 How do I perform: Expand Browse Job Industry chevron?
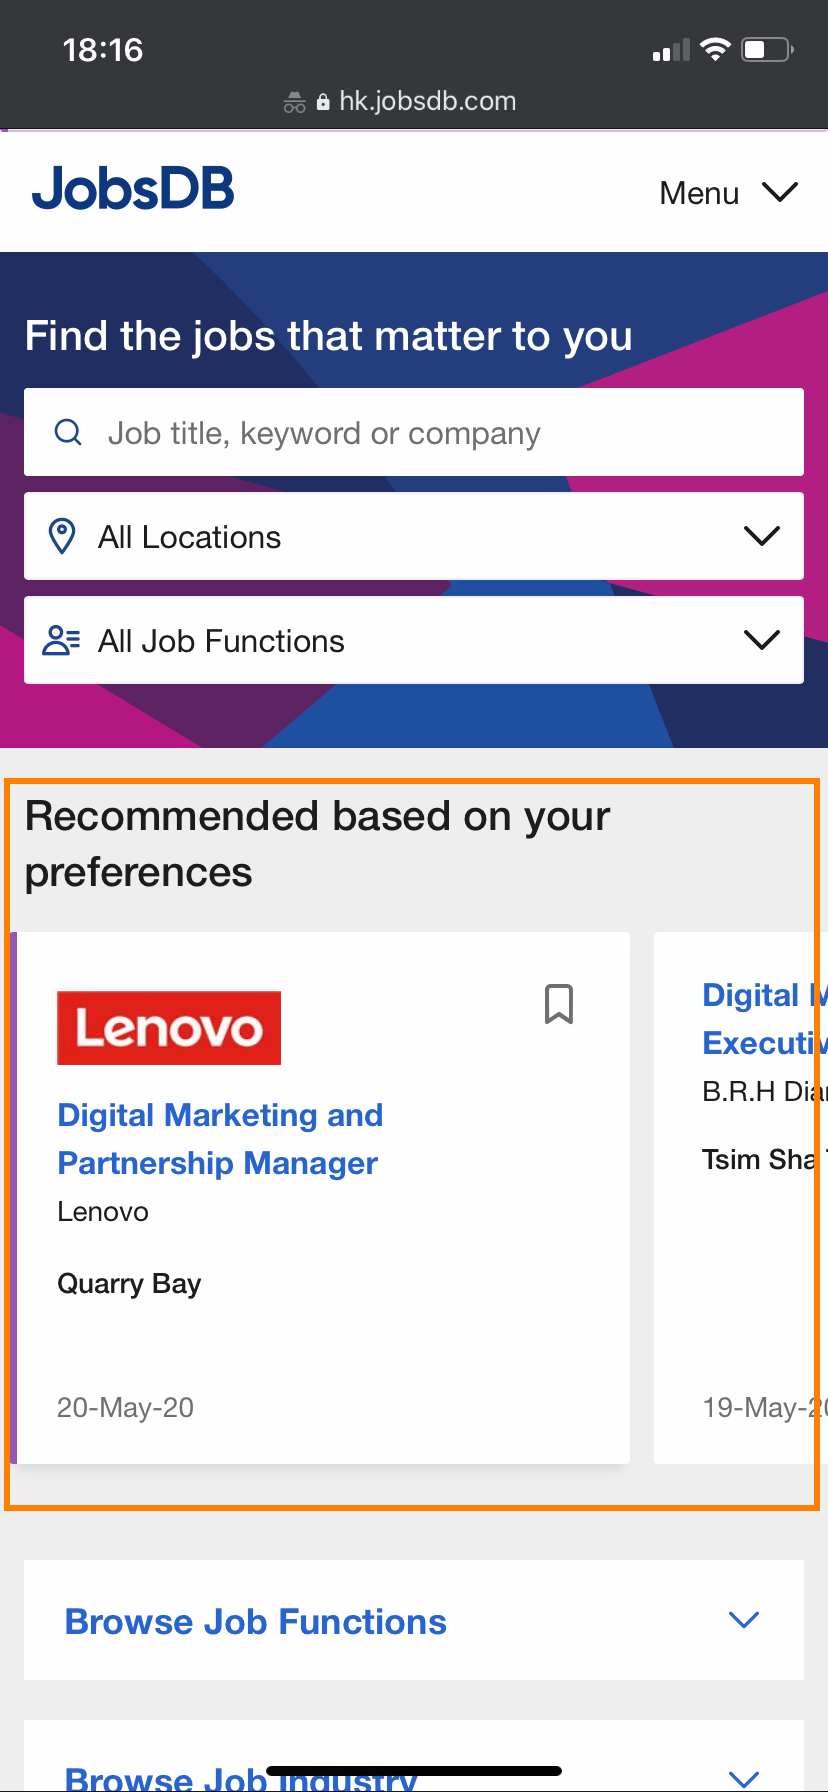tap(744, 1778)
